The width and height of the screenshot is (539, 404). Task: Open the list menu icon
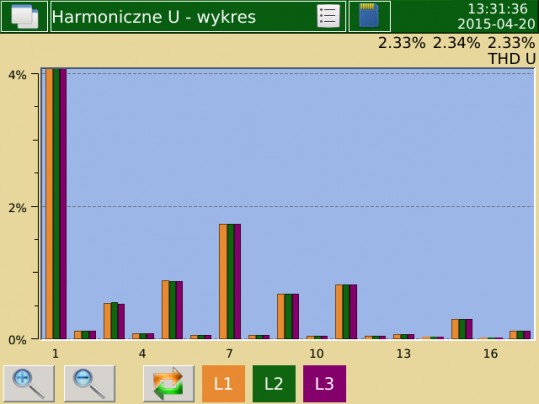328,16
